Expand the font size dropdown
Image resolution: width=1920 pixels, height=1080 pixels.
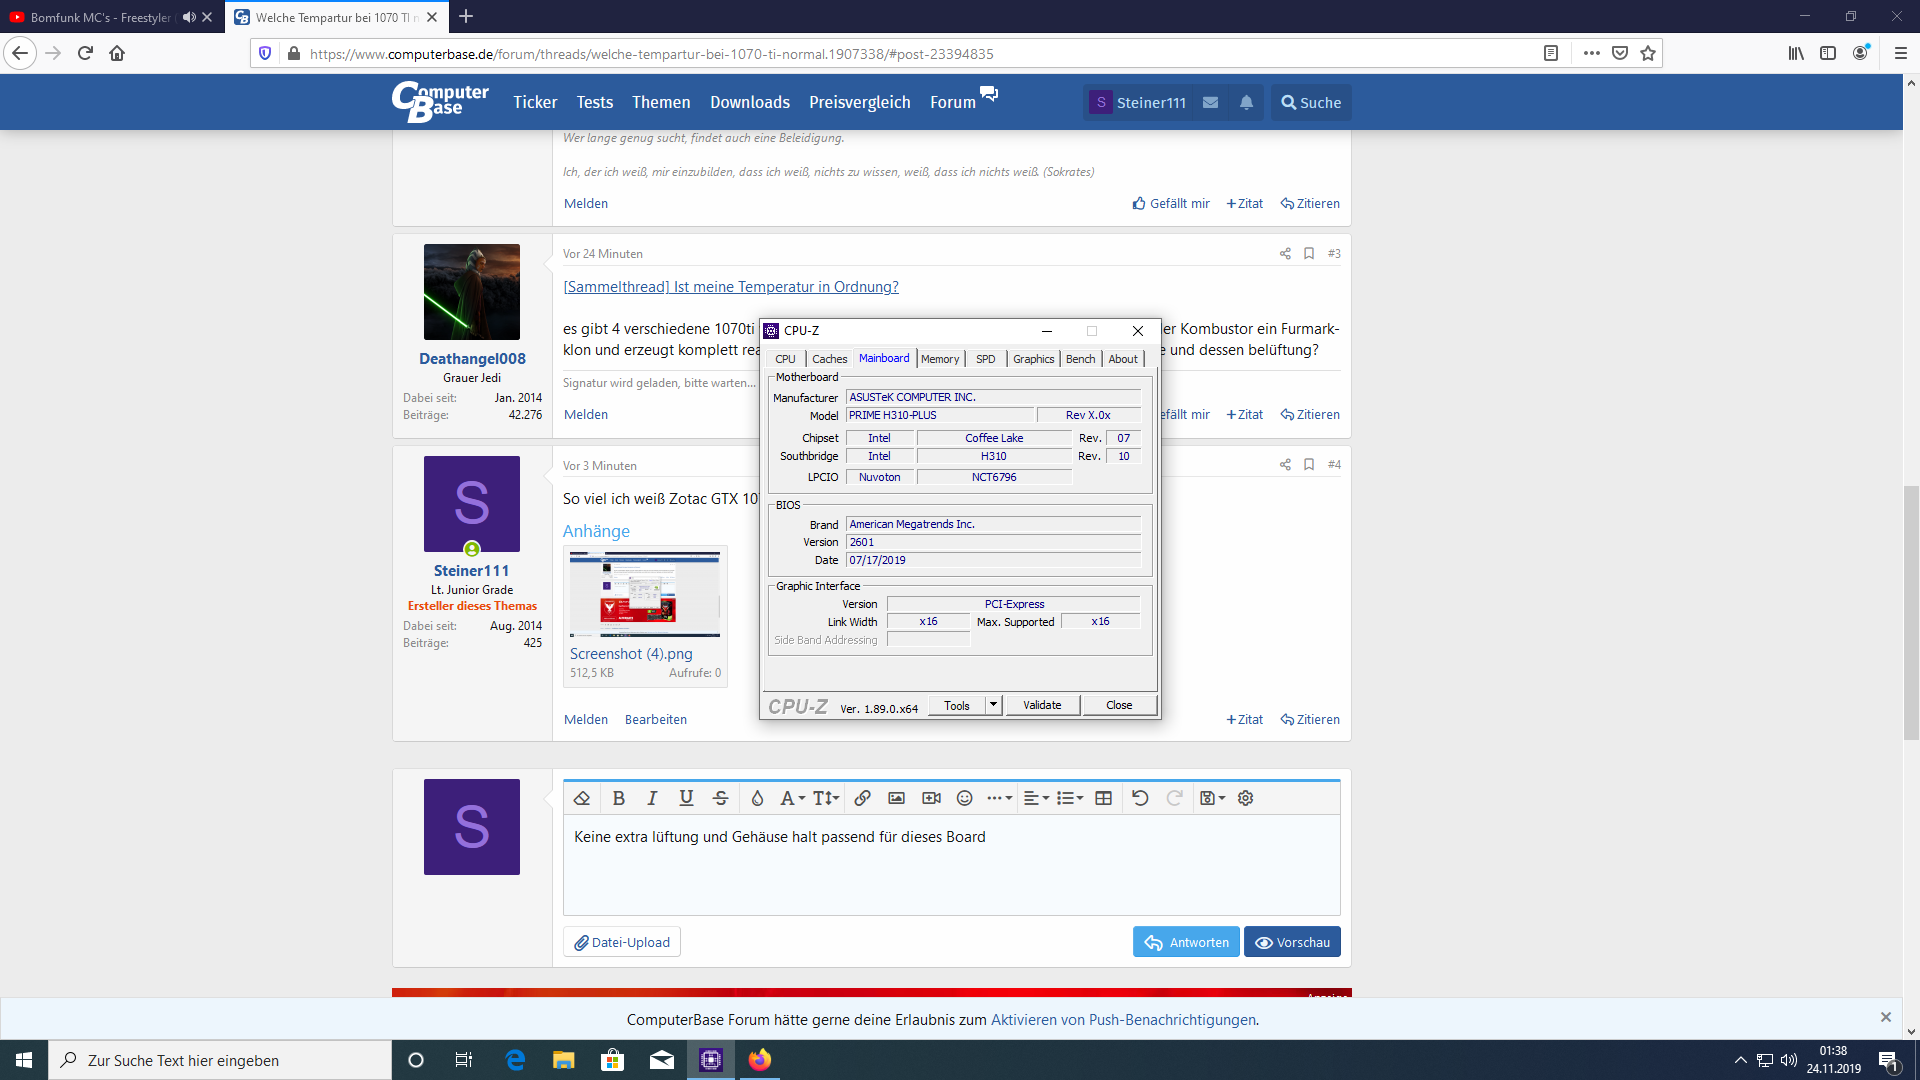tap(825, 798)
